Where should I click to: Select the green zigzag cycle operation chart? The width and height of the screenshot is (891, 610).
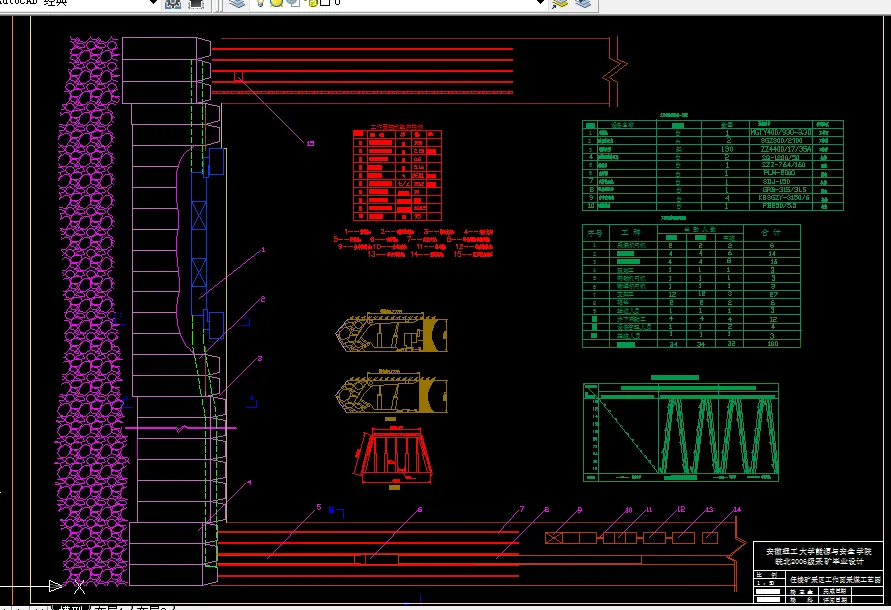(681, 432)
